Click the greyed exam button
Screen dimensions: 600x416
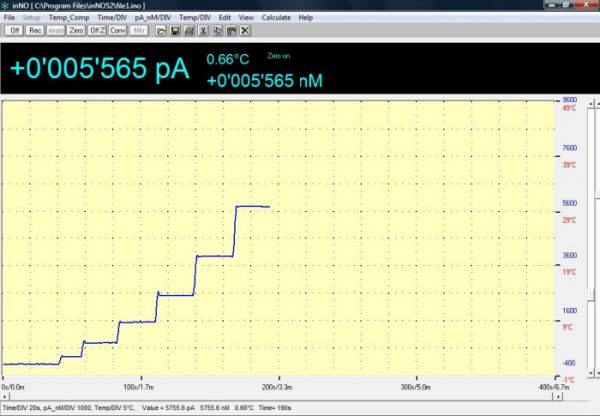pos(55,31)
